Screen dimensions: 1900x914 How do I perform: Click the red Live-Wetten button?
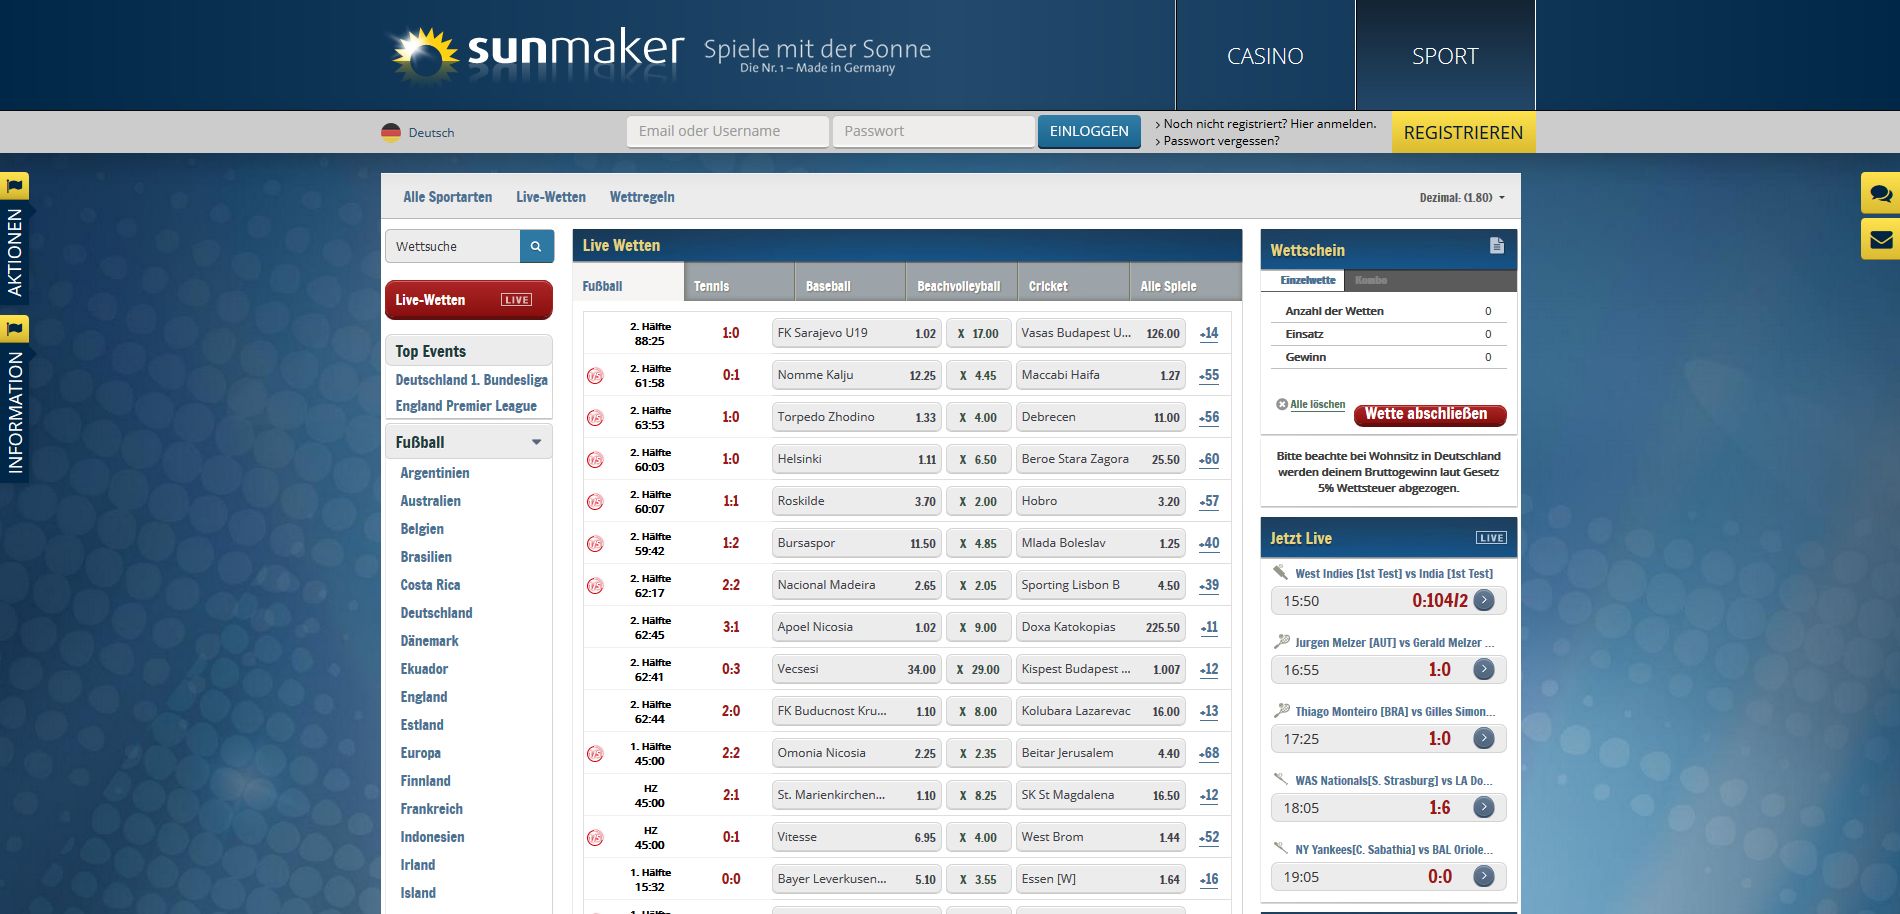coord(468,300)
